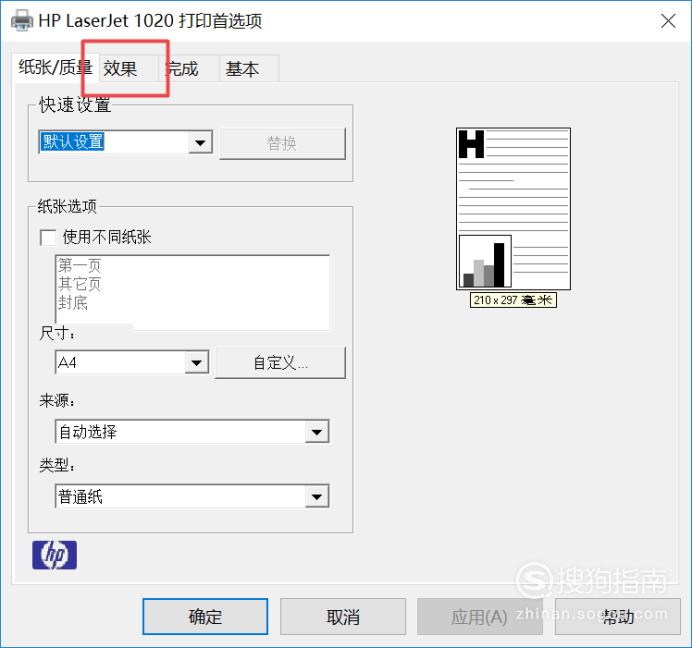
Task: Open the 完成 tab
Action: coord(188,68)
